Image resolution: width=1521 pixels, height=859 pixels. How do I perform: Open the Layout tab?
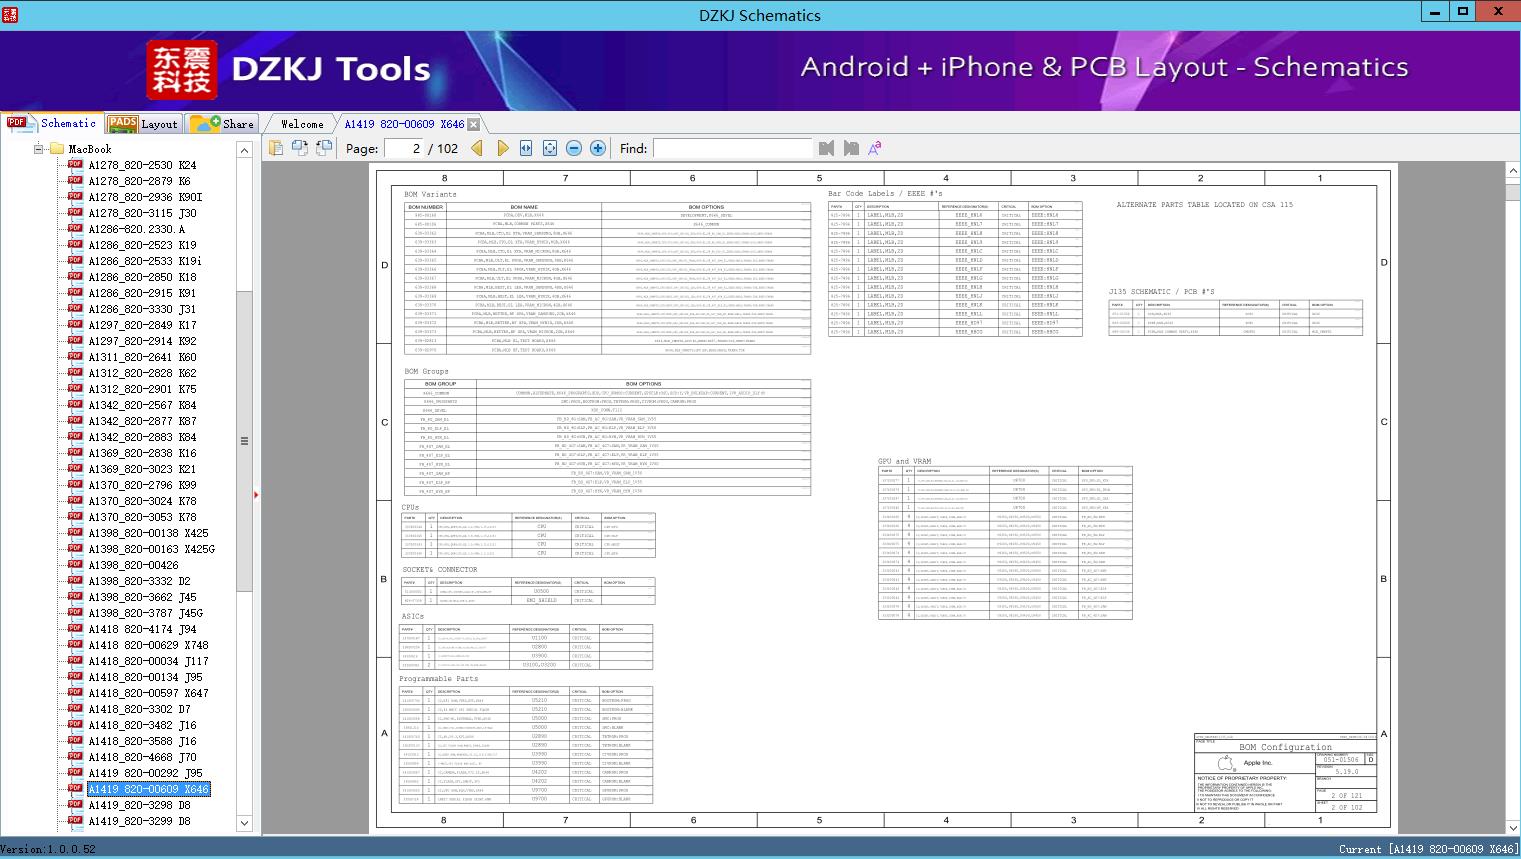click(143, 124)
